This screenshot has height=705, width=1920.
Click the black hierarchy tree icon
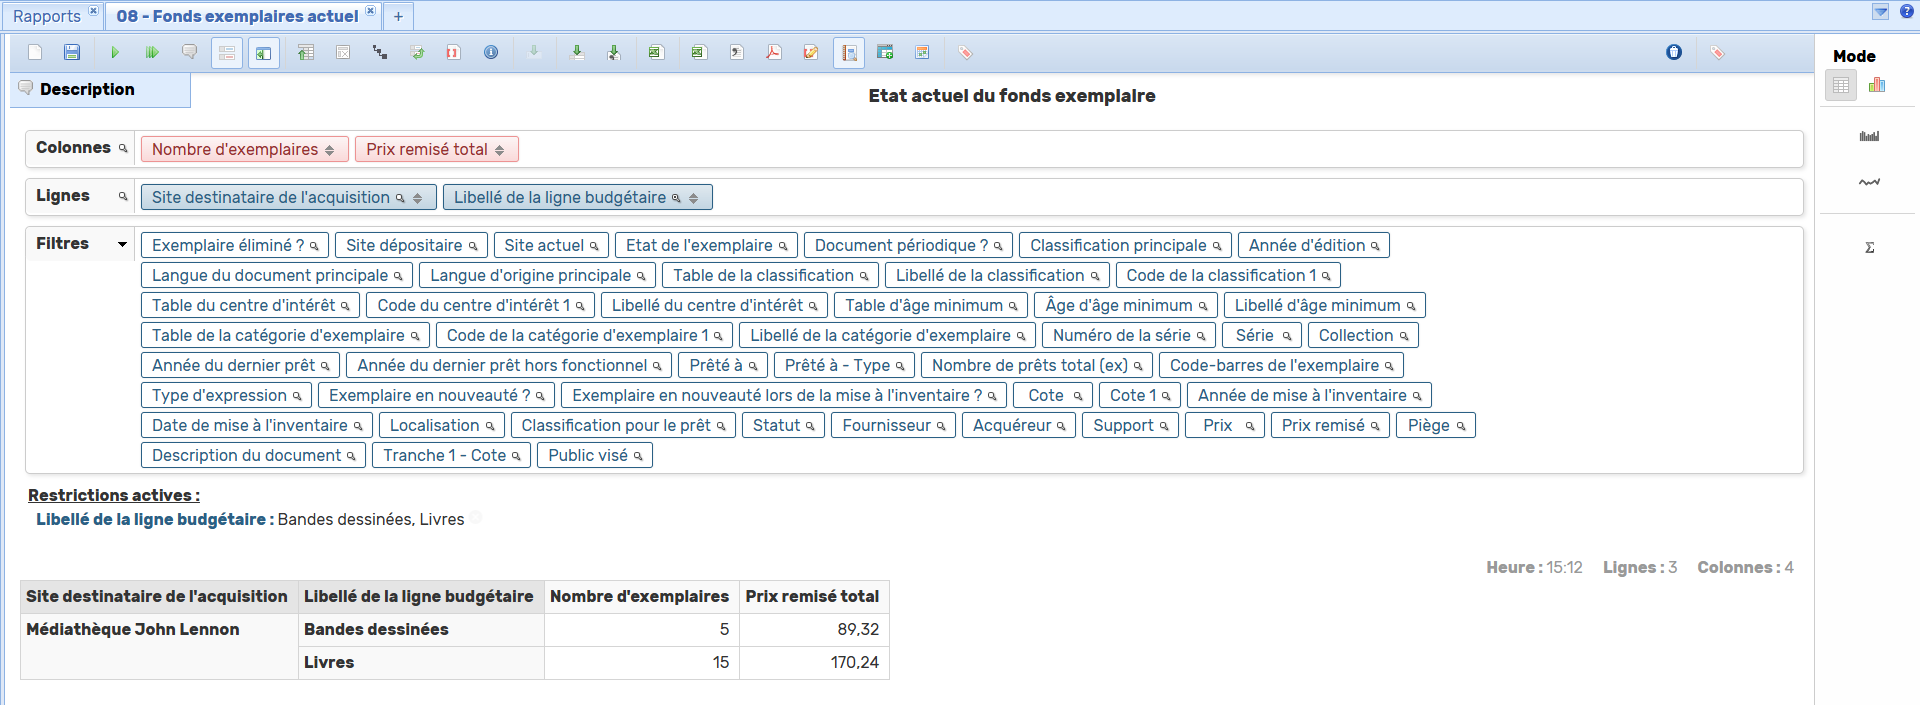click(380, 52)
